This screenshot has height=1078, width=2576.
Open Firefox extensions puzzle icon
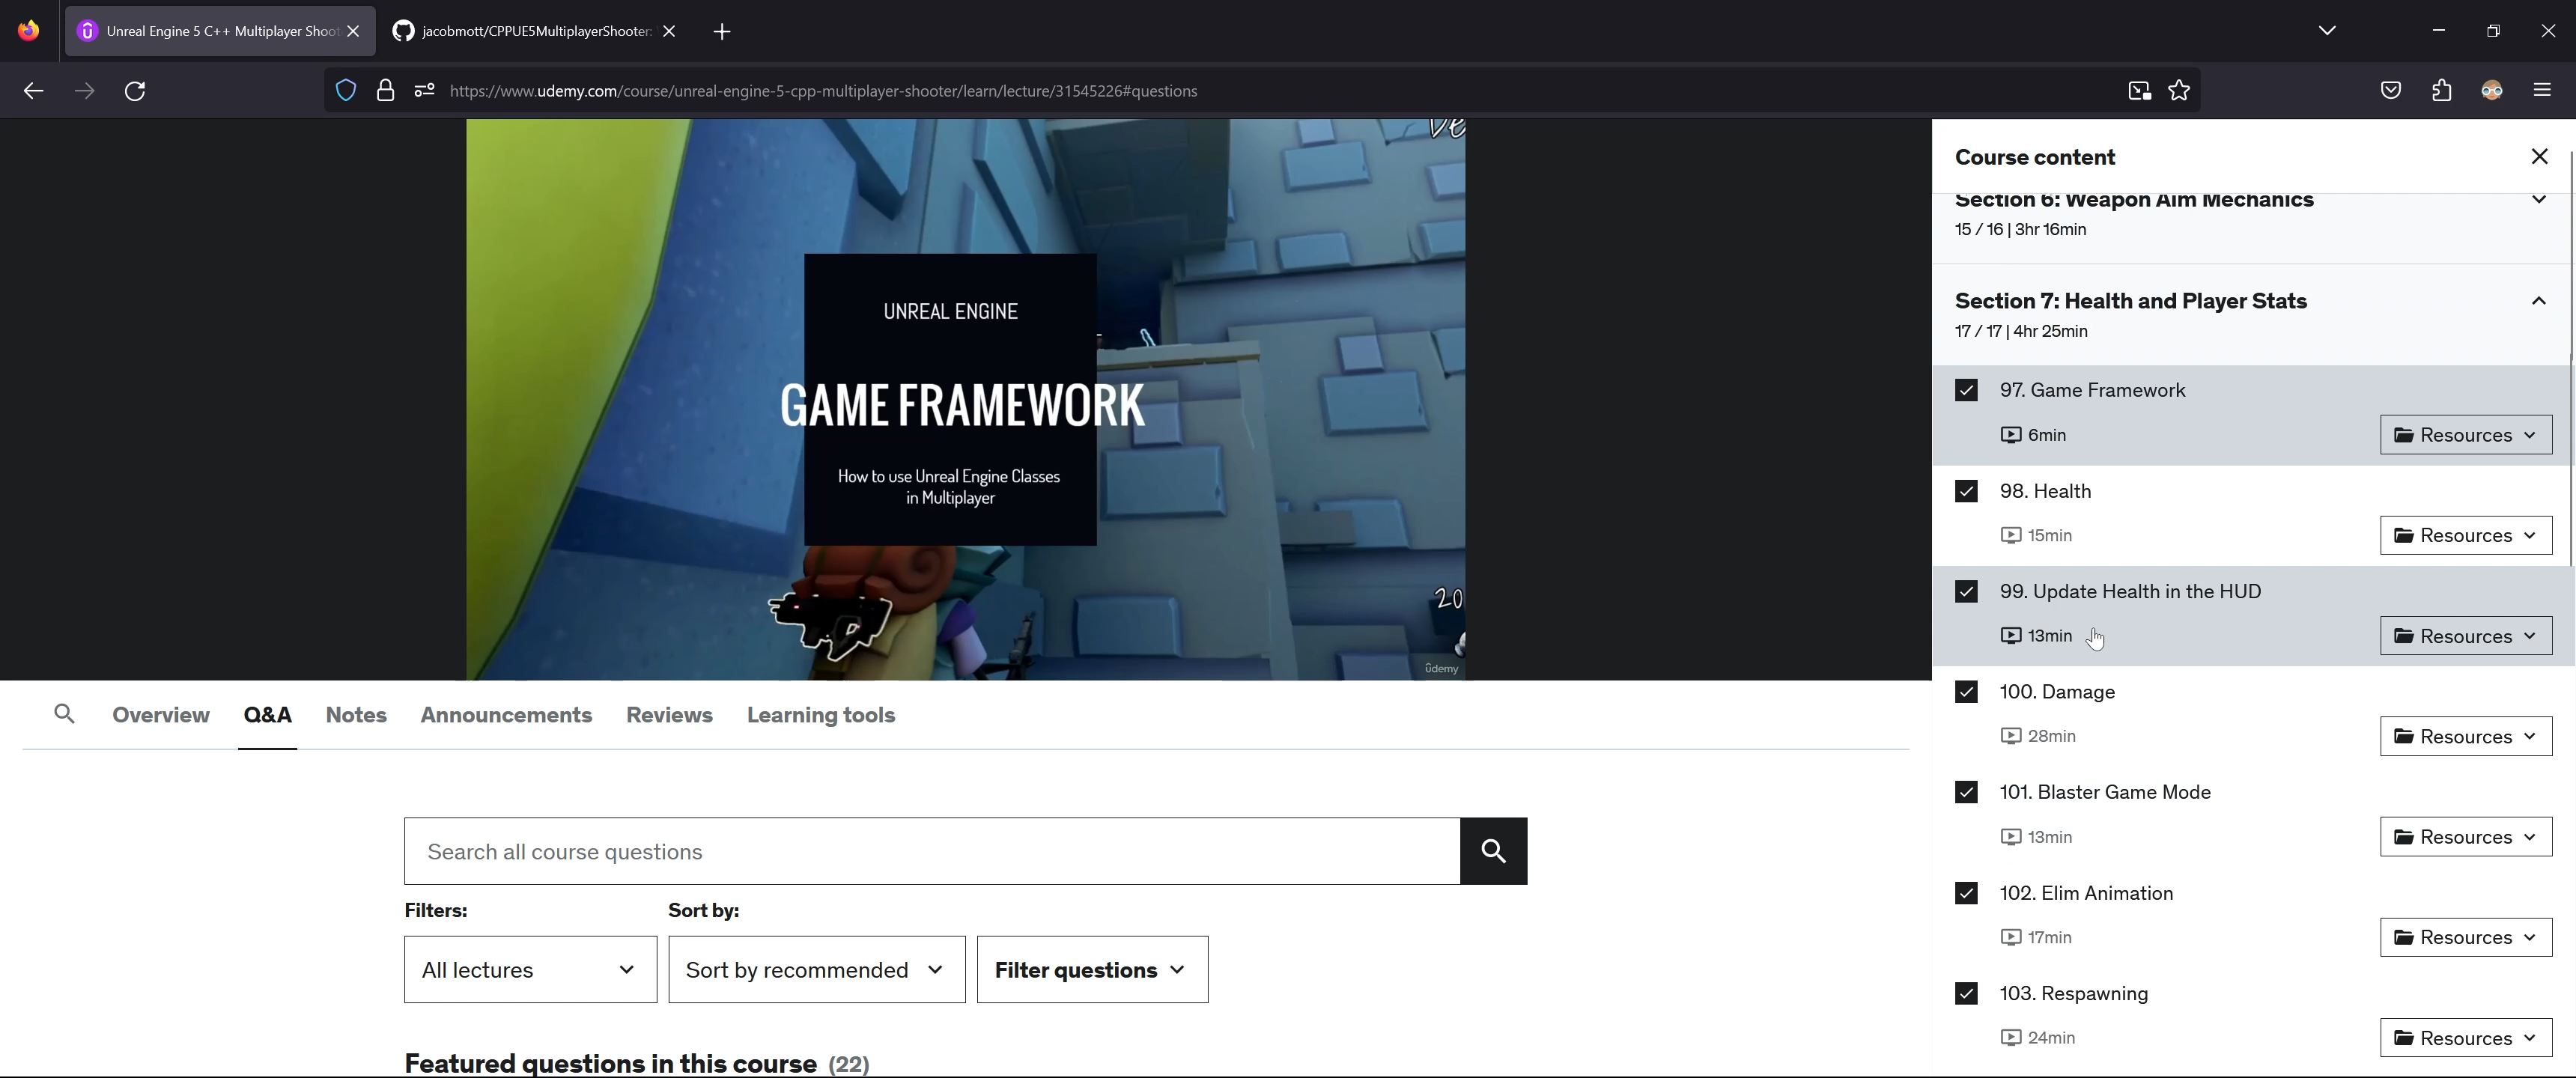click(x=2441, y=91)
